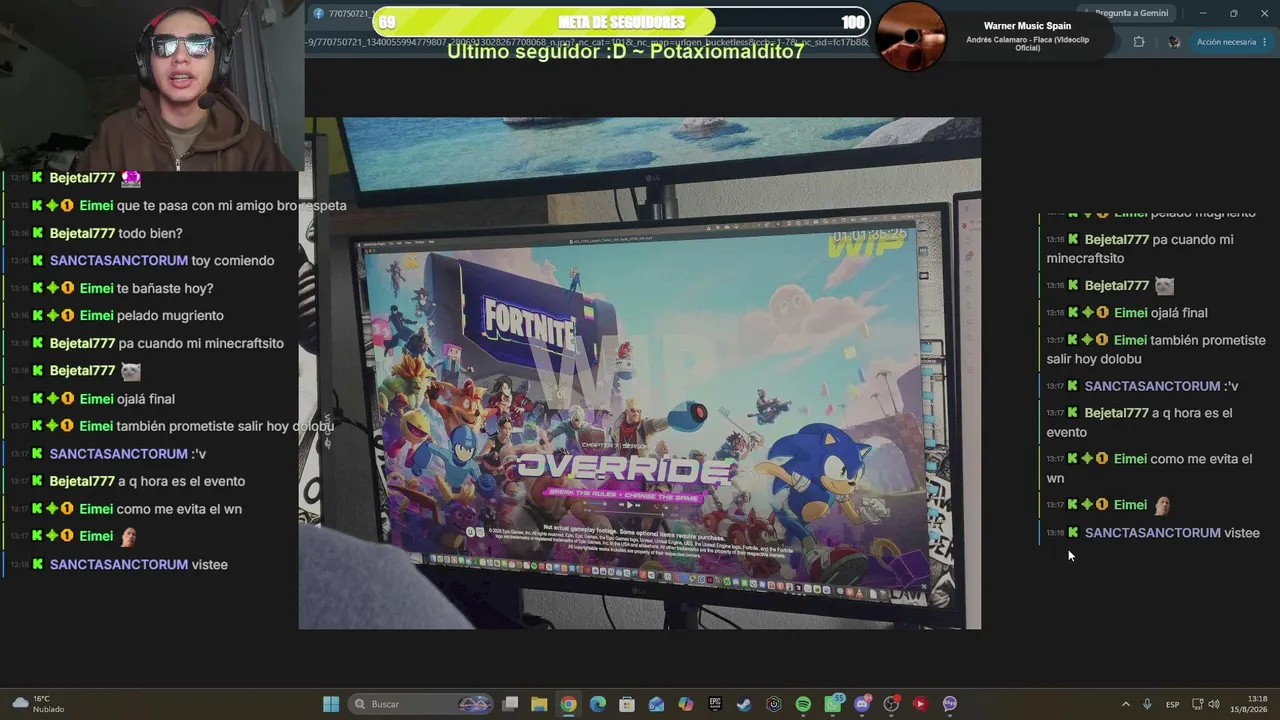Click the Ultimo seguidor Potaxiomaldito7 text
Screen dimensions: 1280x720
[x=625, y=52]
